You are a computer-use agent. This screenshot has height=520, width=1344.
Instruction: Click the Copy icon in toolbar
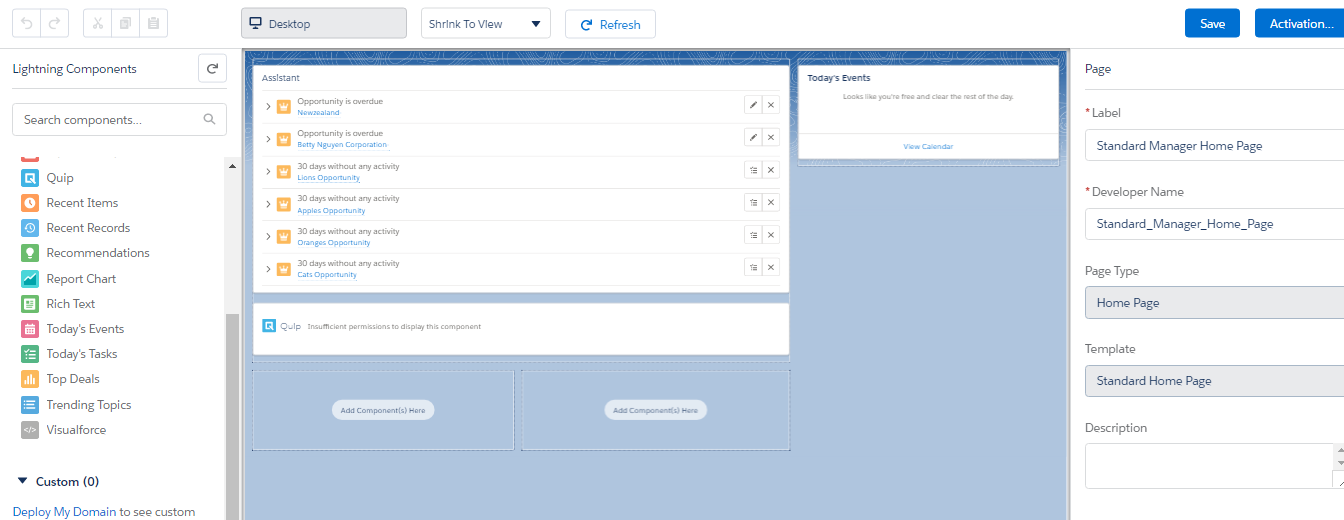point(126,23)
